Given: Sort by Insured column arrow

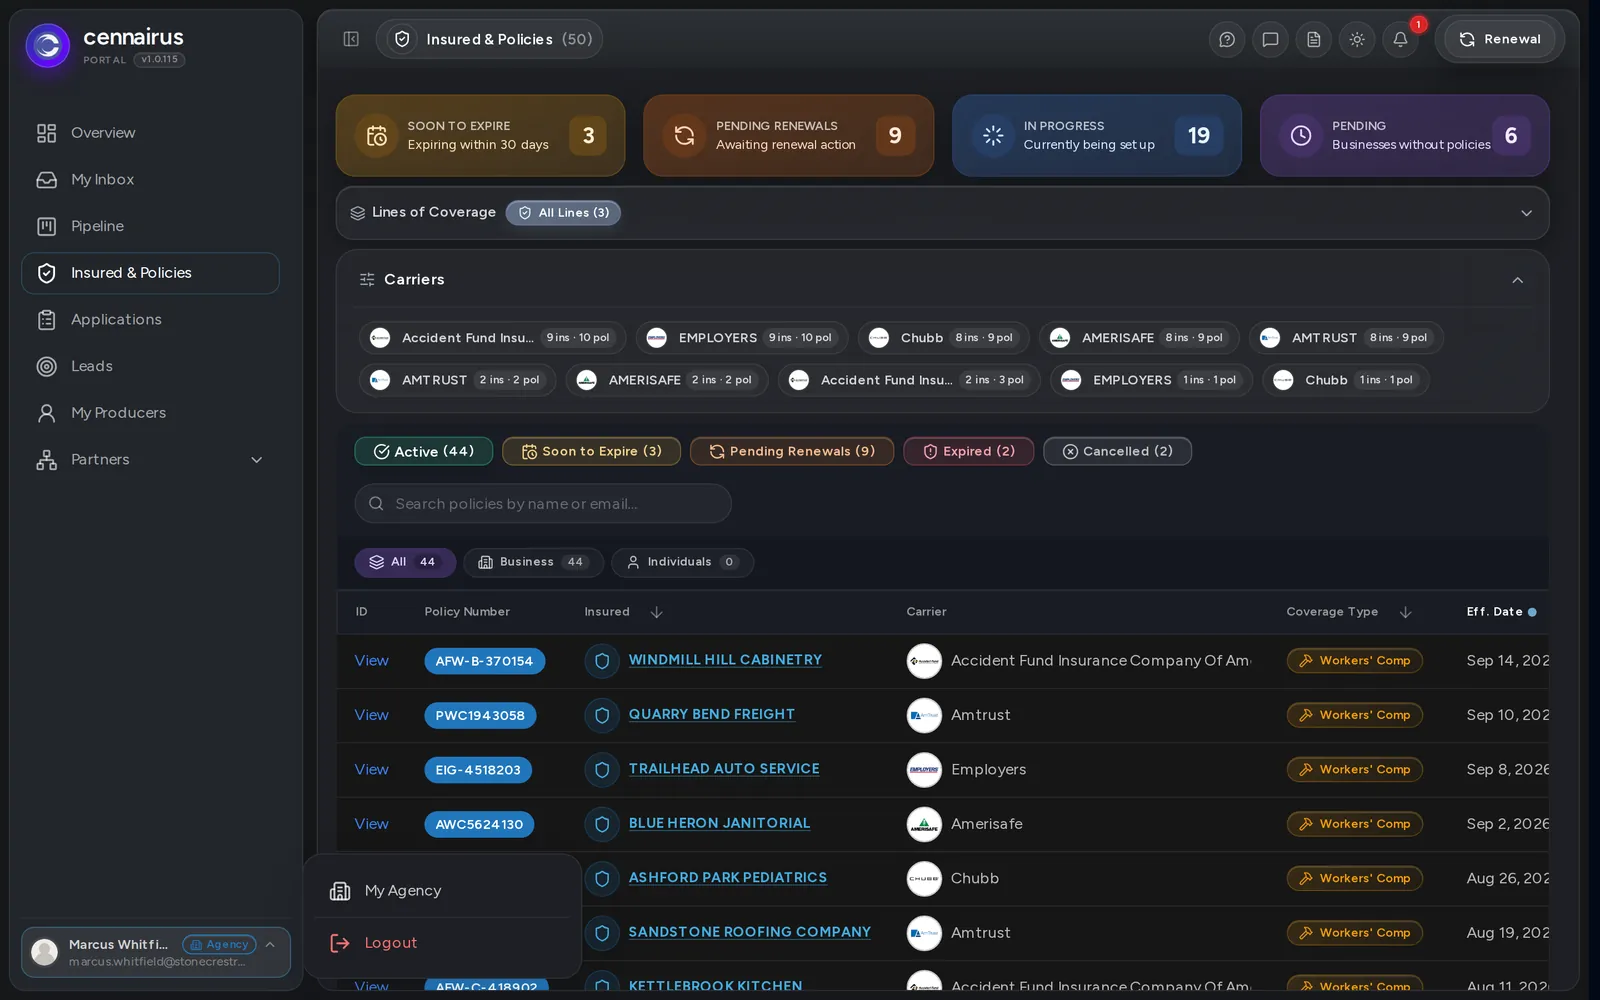Looking at the screenshot, I should [656, 612].
